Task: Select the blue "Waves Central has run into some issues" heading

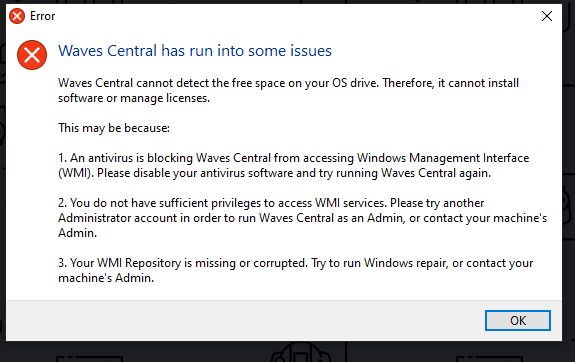Action: pos(195,51)
